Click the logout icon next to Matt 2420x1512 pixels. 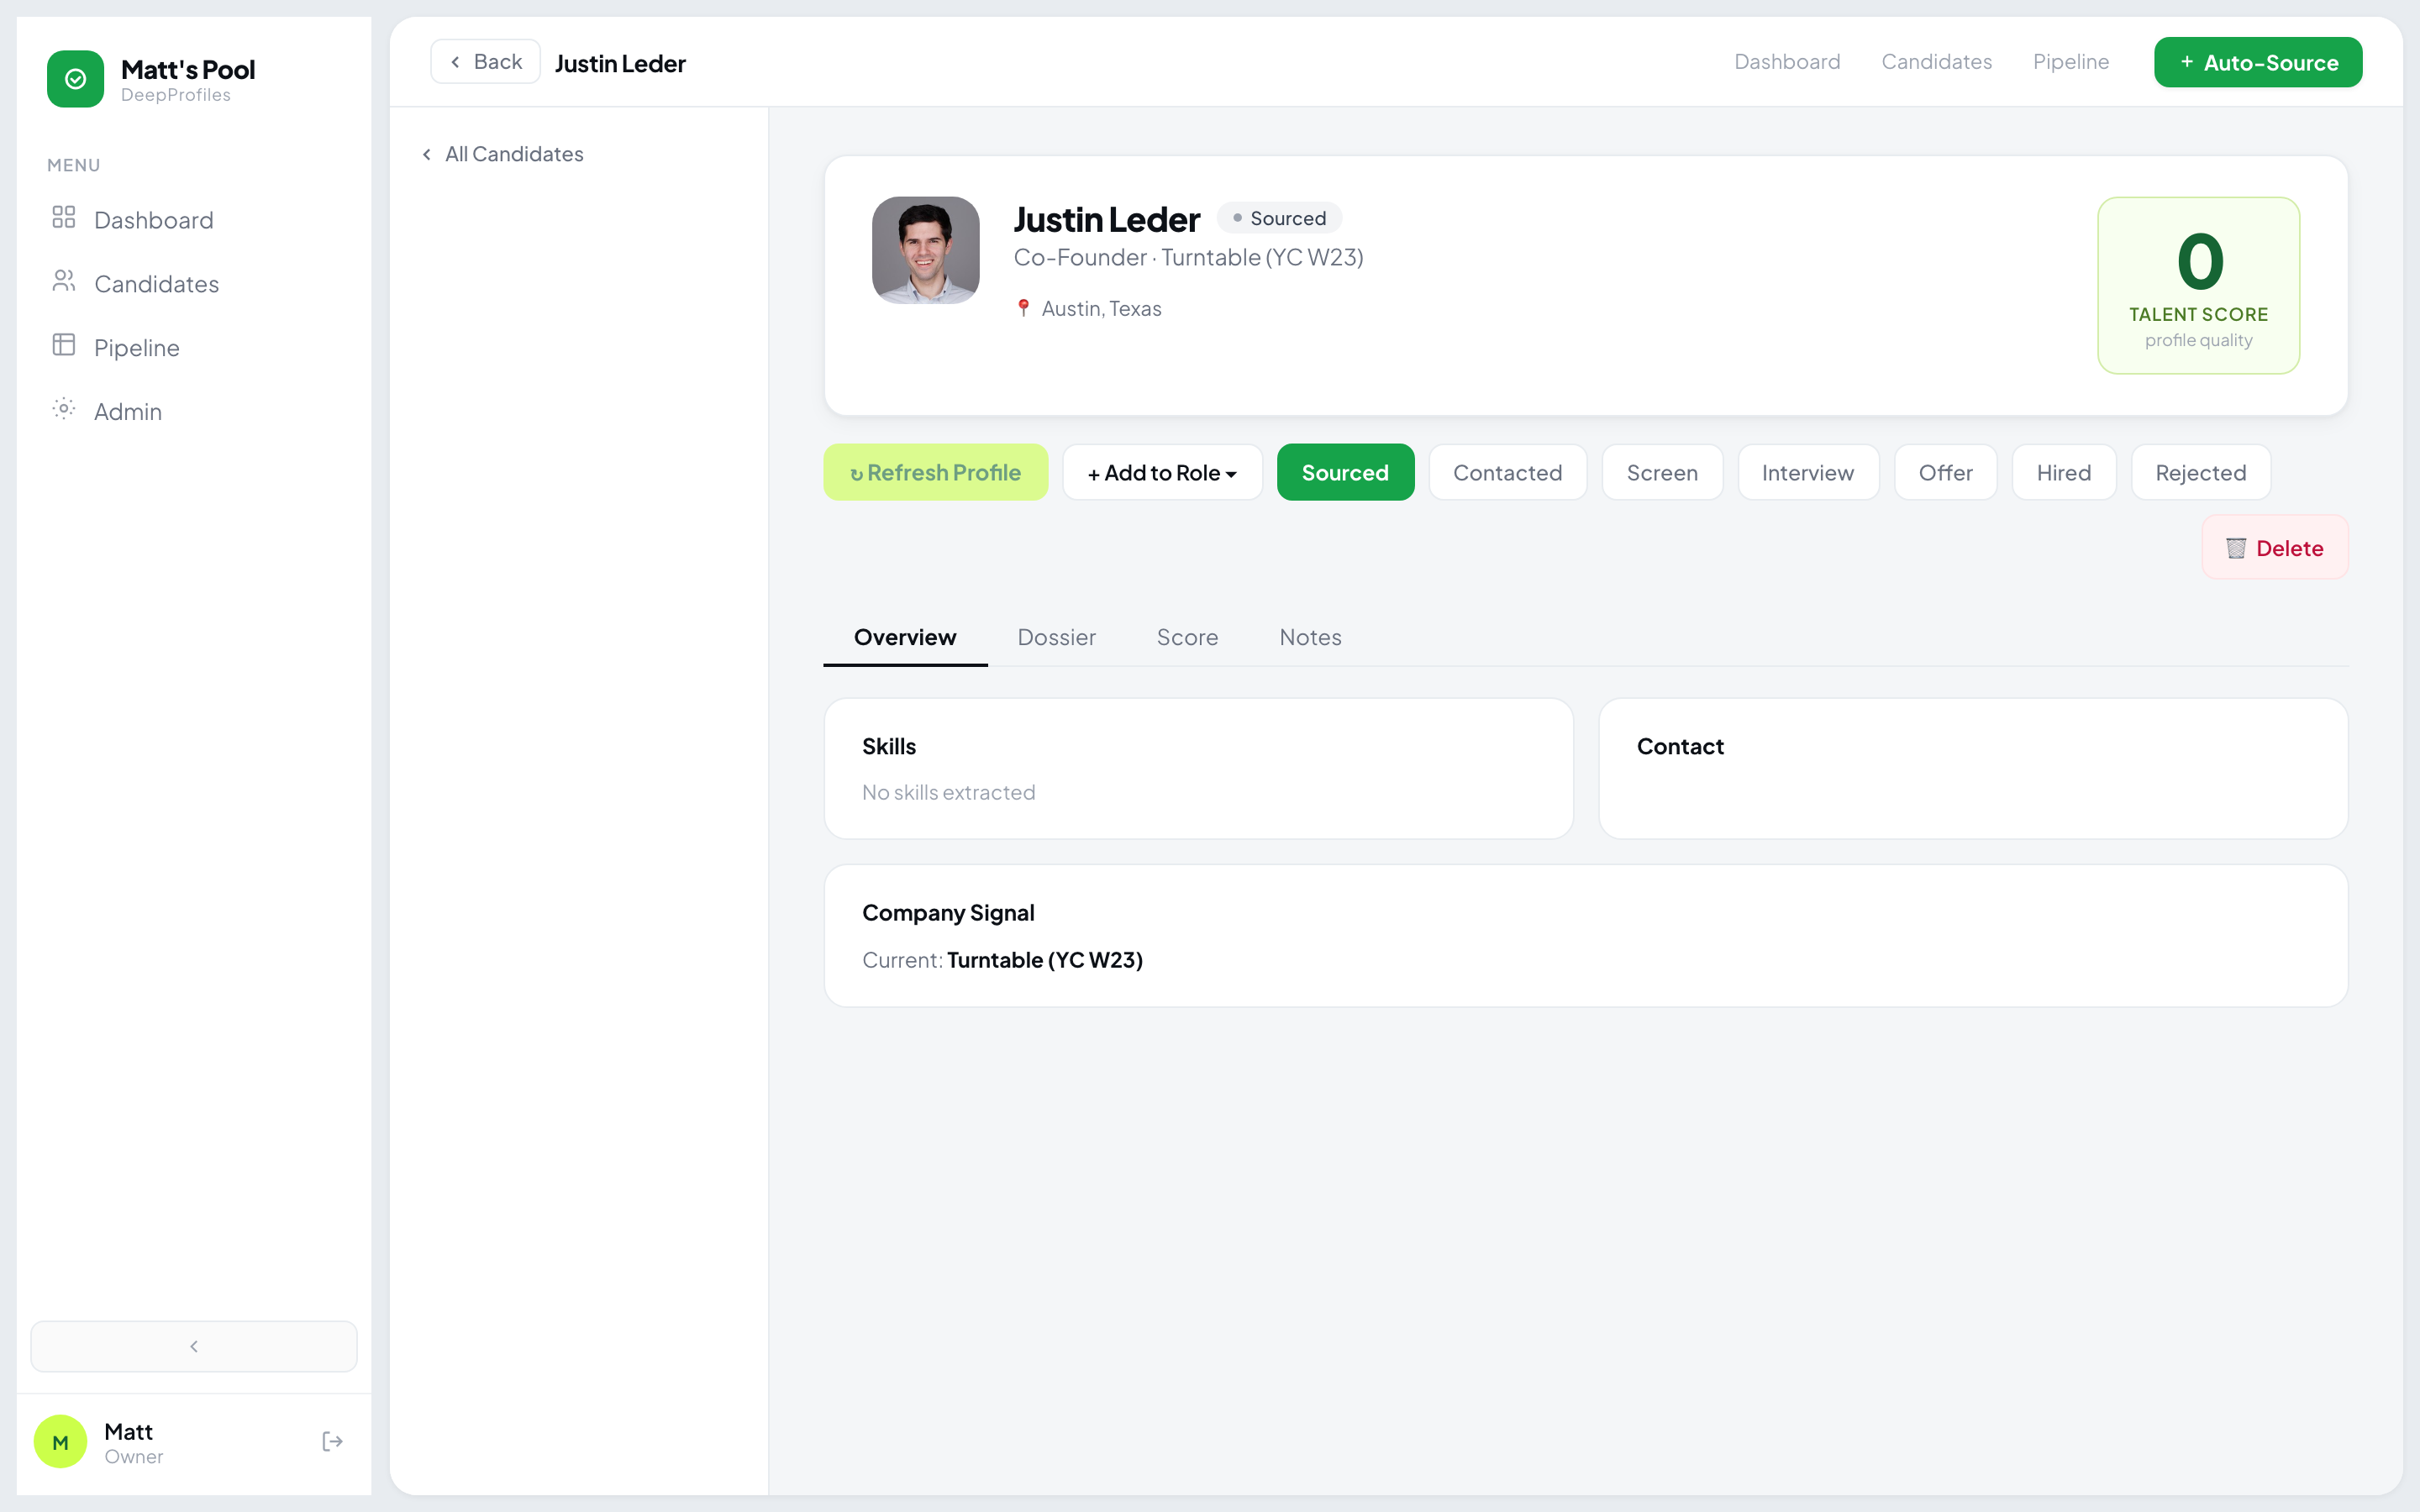(333, 1441)
